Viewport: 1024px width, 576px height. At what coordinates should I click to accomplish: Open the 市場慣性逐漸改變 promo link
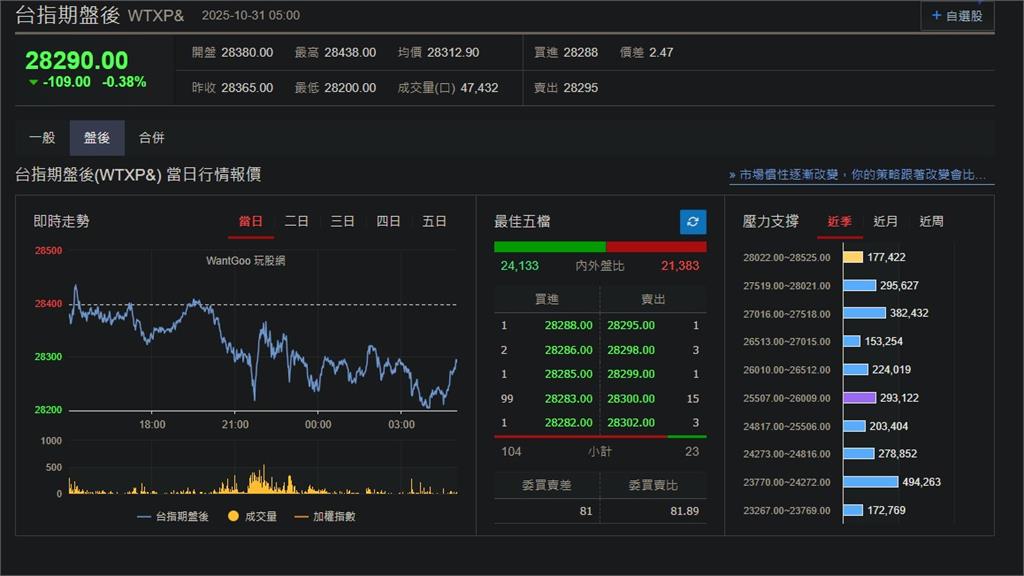[x=861, y=175]
